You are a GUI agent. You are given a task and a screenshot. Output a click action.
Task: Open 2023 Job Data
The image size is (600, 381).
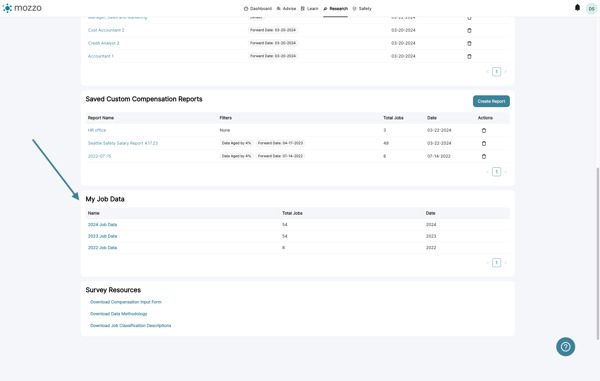[103, 236]
